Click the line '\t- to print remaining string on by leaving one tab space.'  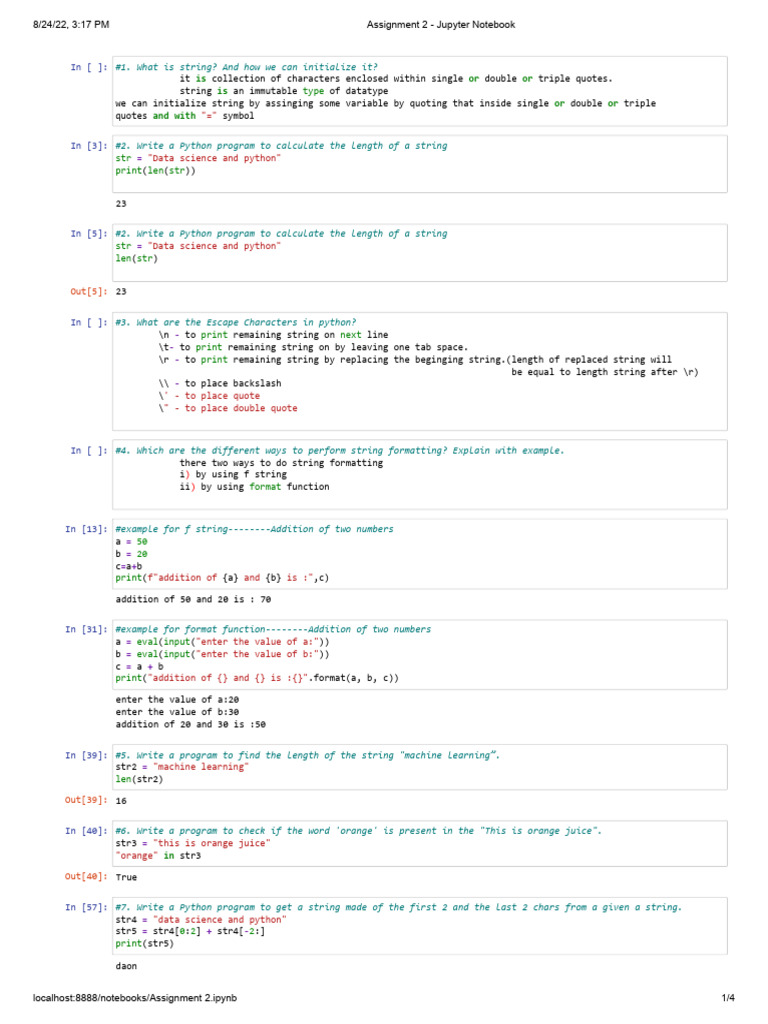click(x=313, y=347)
